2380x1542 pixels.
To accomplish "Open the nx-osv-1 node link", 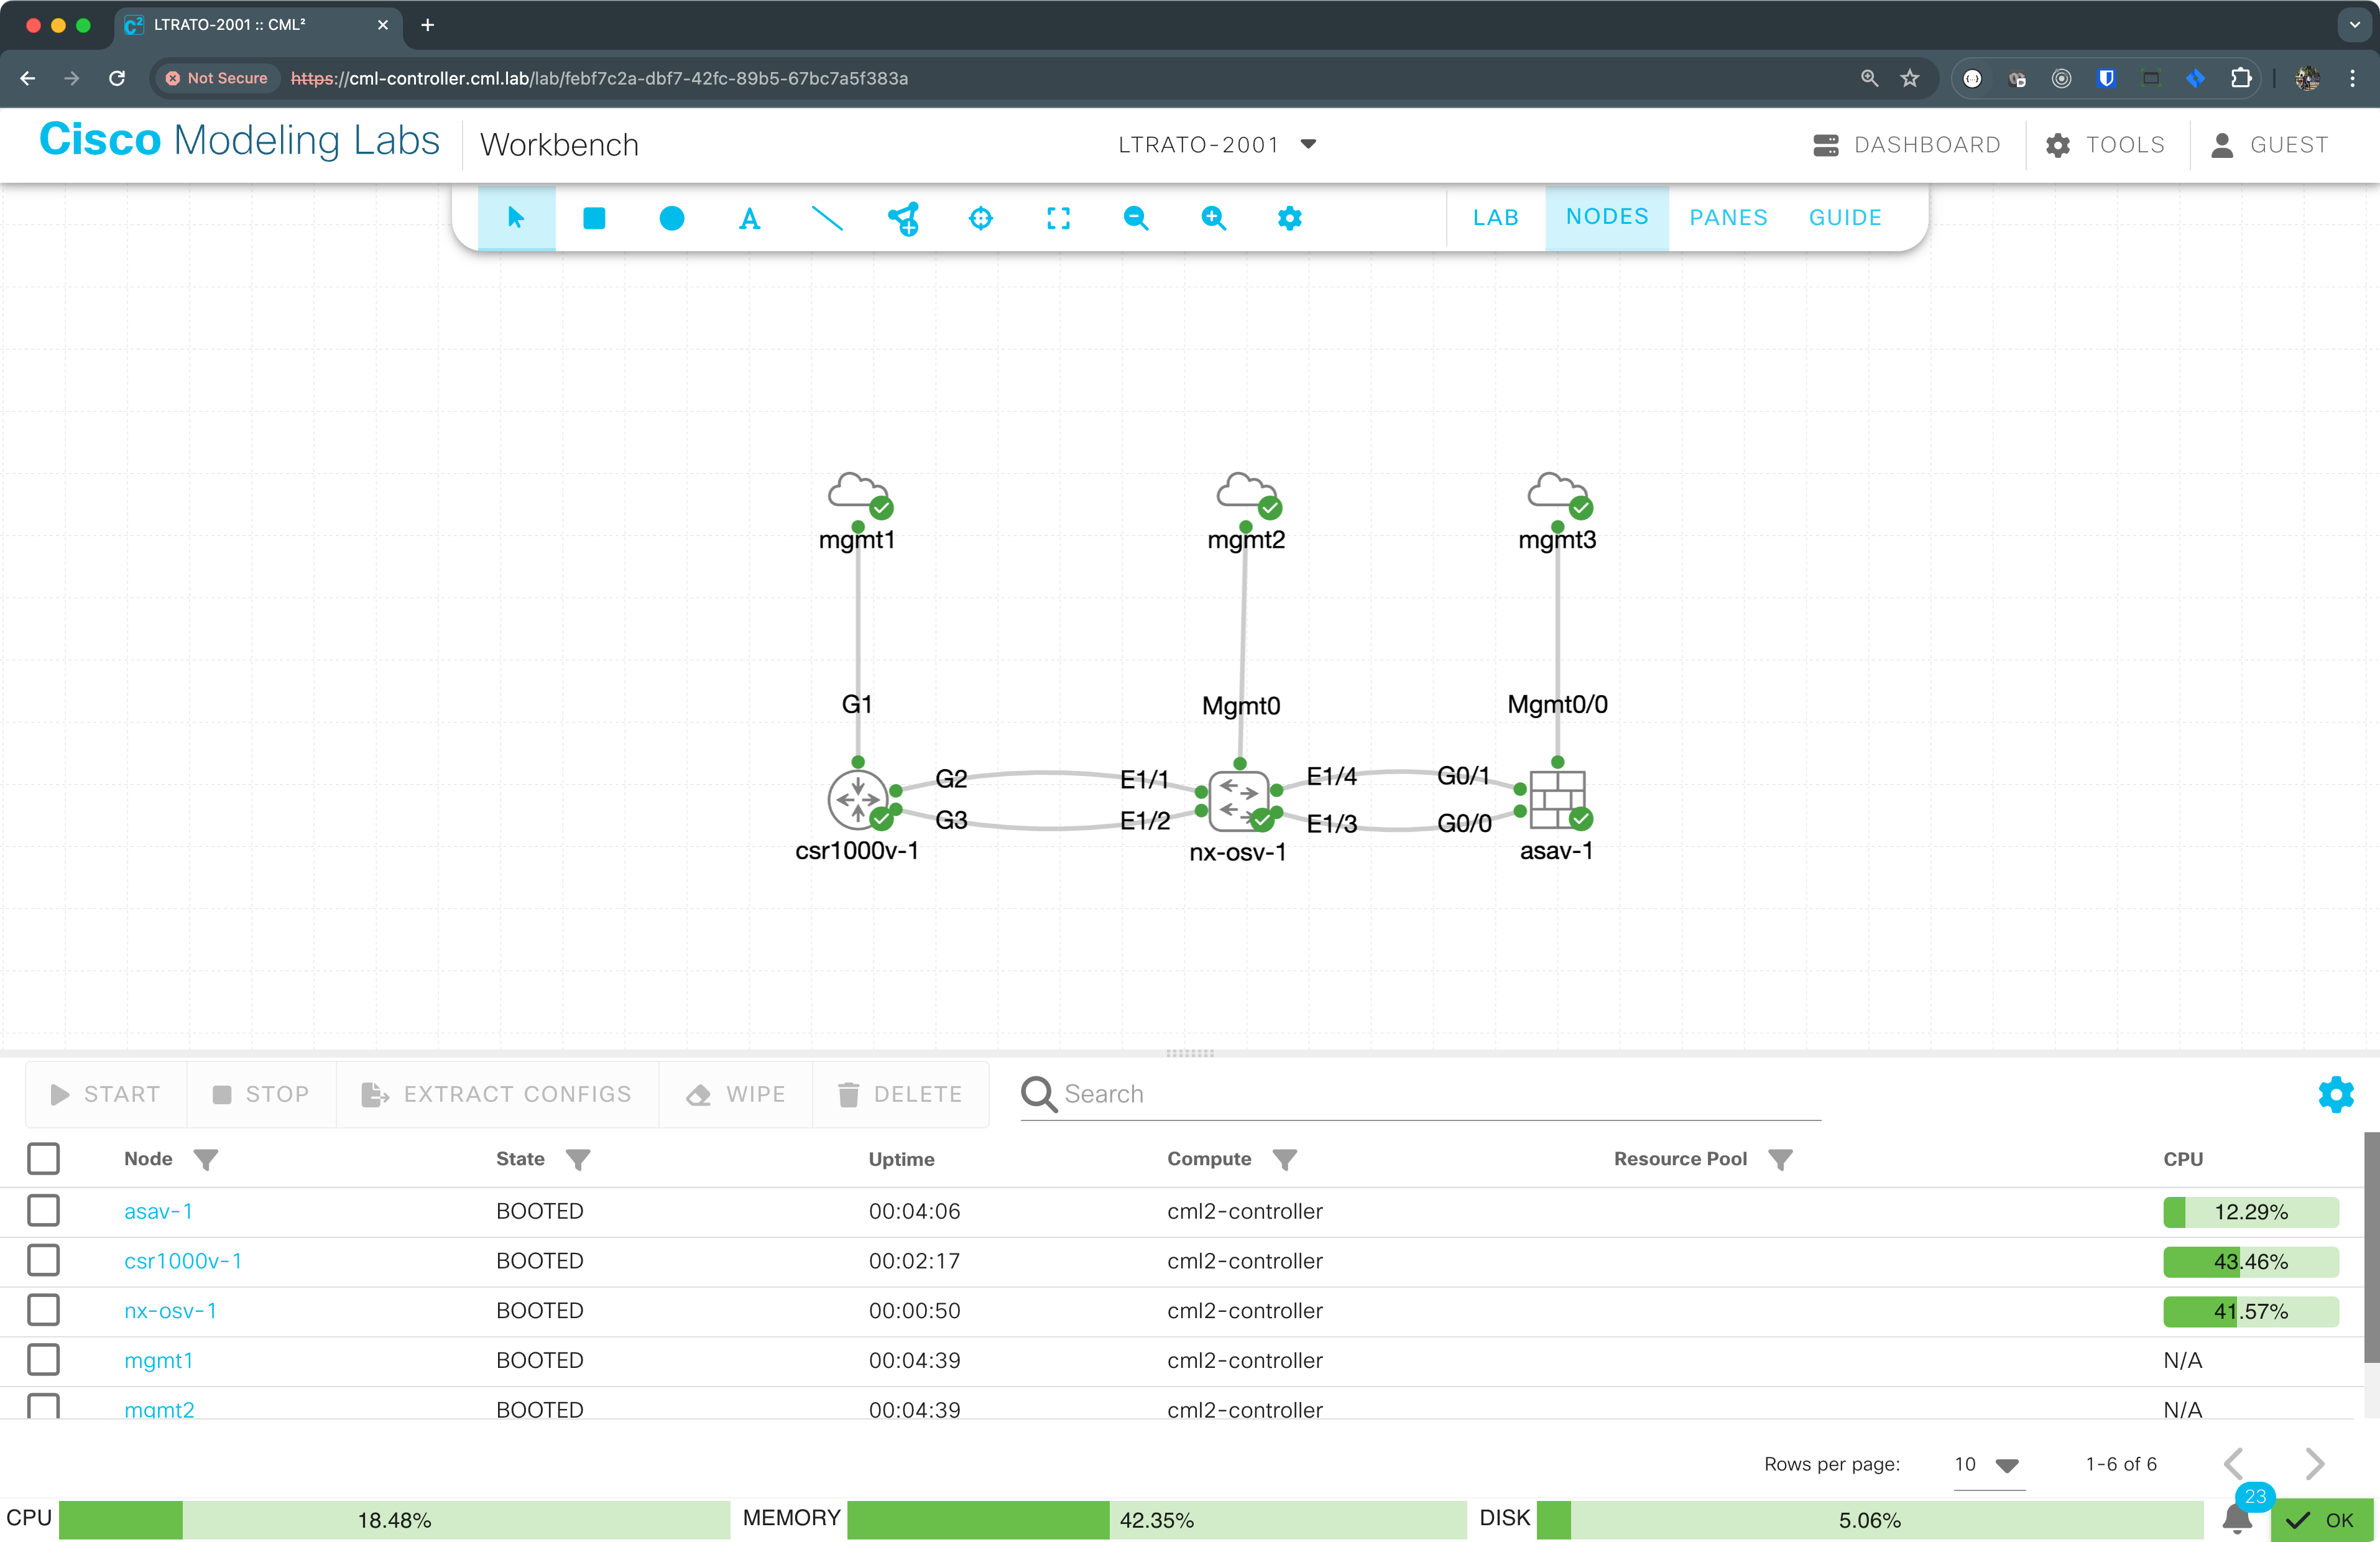I will pyautogui.click(x=170, y=1311).
